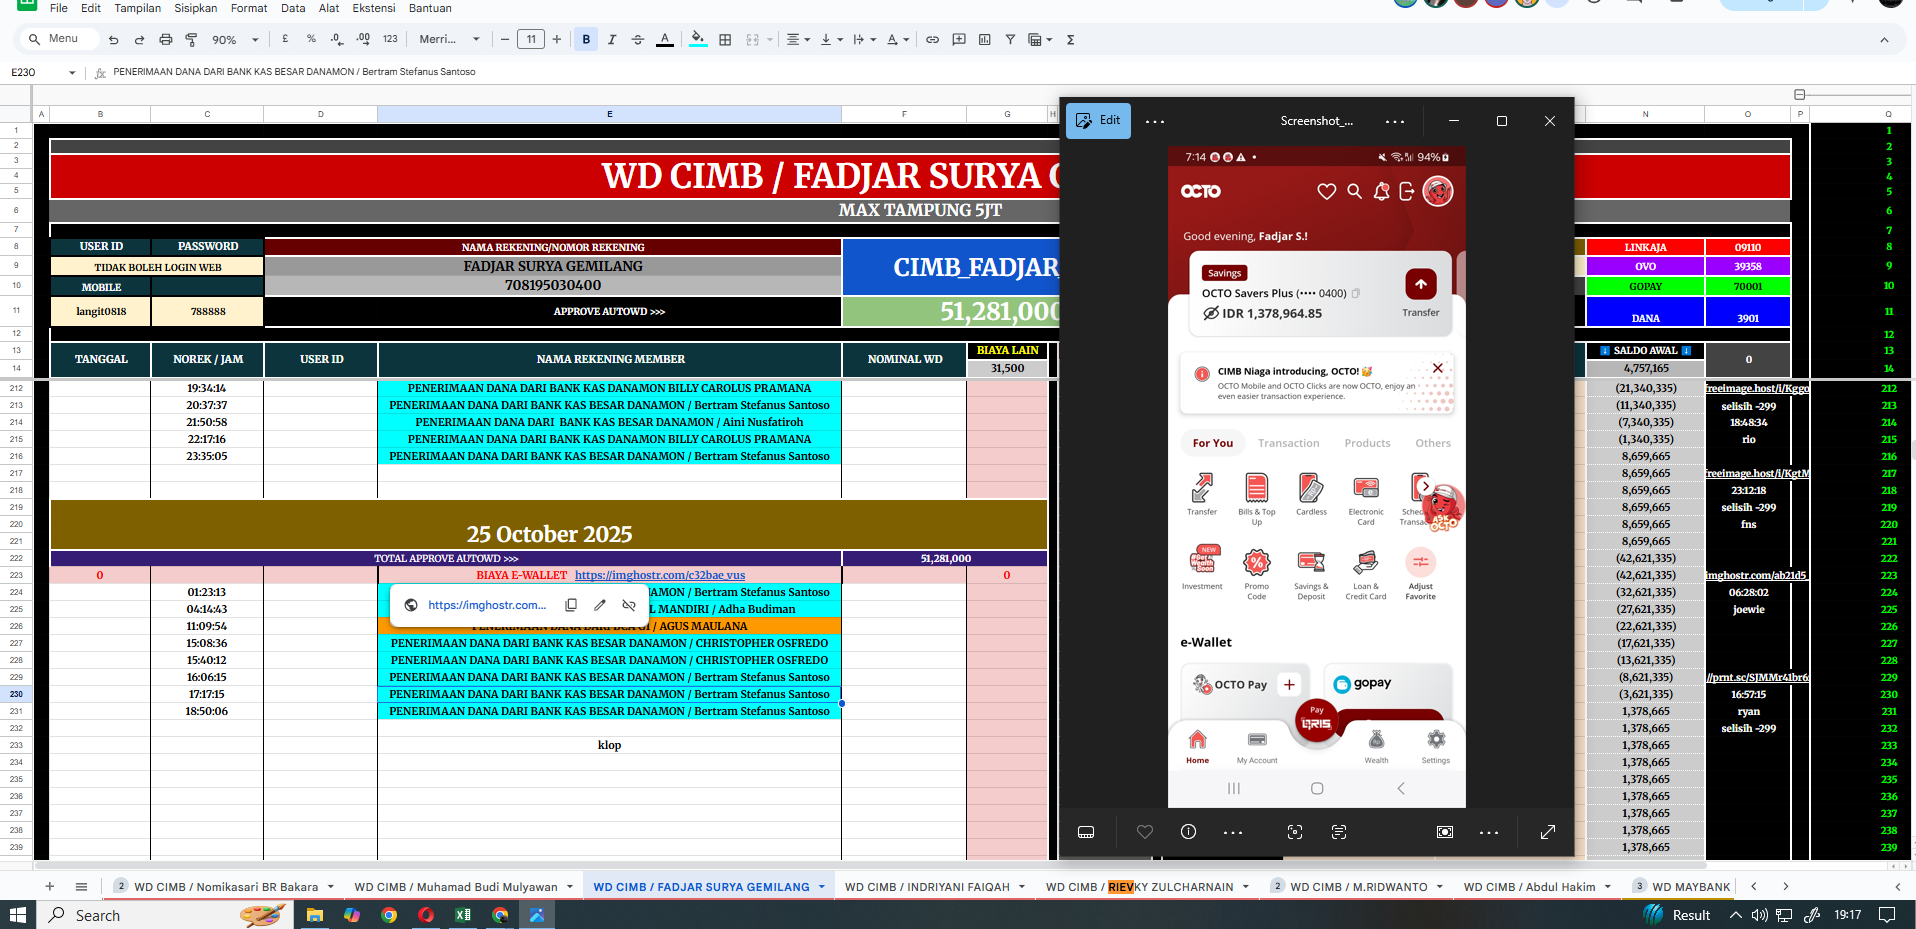Open the name box E230 dropdown
1916x929 pixels.
(x=72, y=73)
